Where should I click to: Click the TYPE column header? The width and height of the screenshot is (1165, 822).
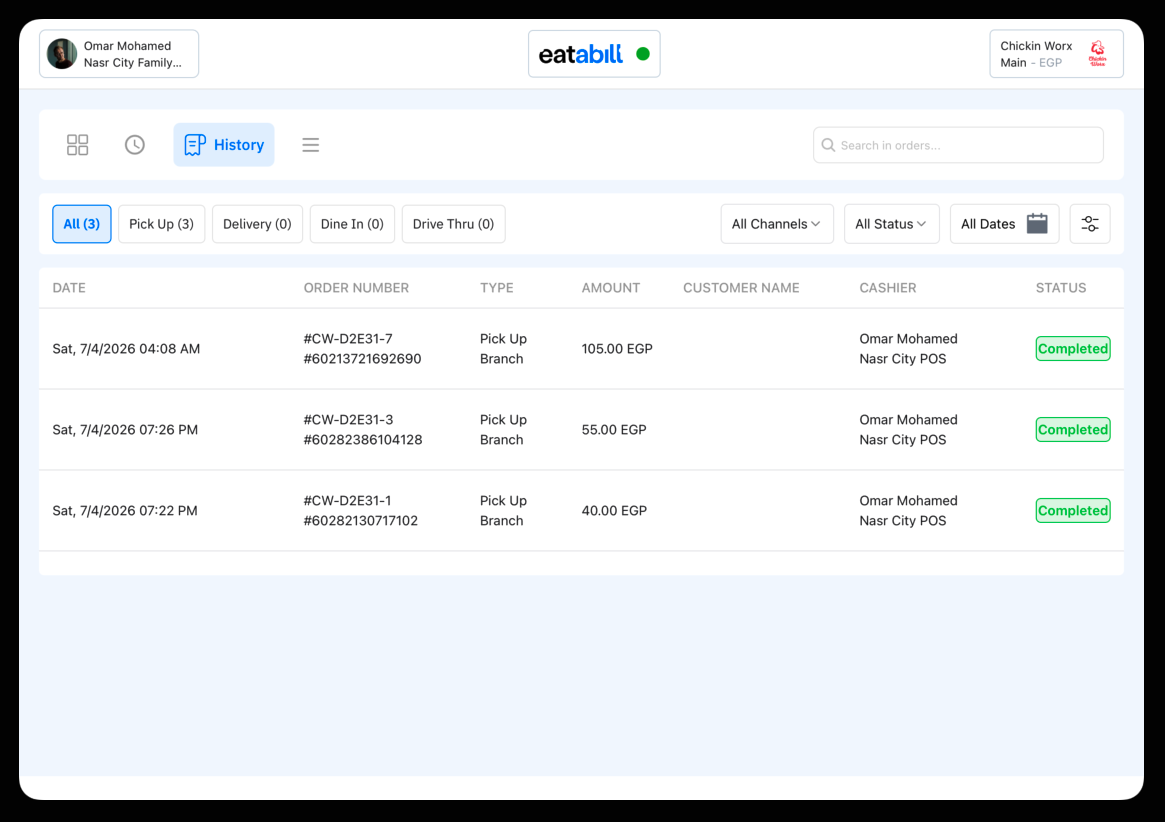coord(496,288)
